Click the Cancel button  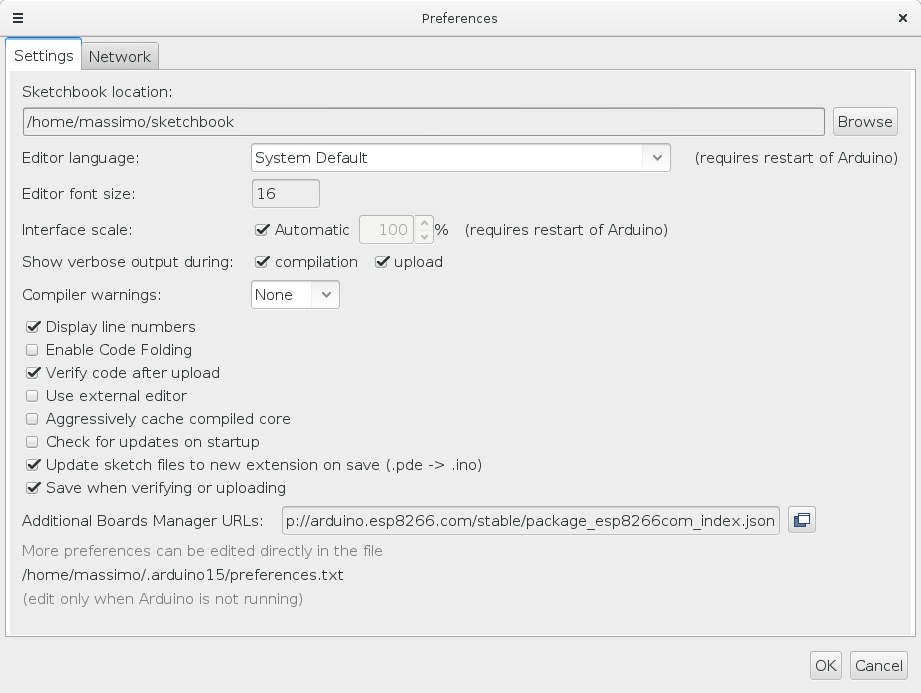point(878,665)
